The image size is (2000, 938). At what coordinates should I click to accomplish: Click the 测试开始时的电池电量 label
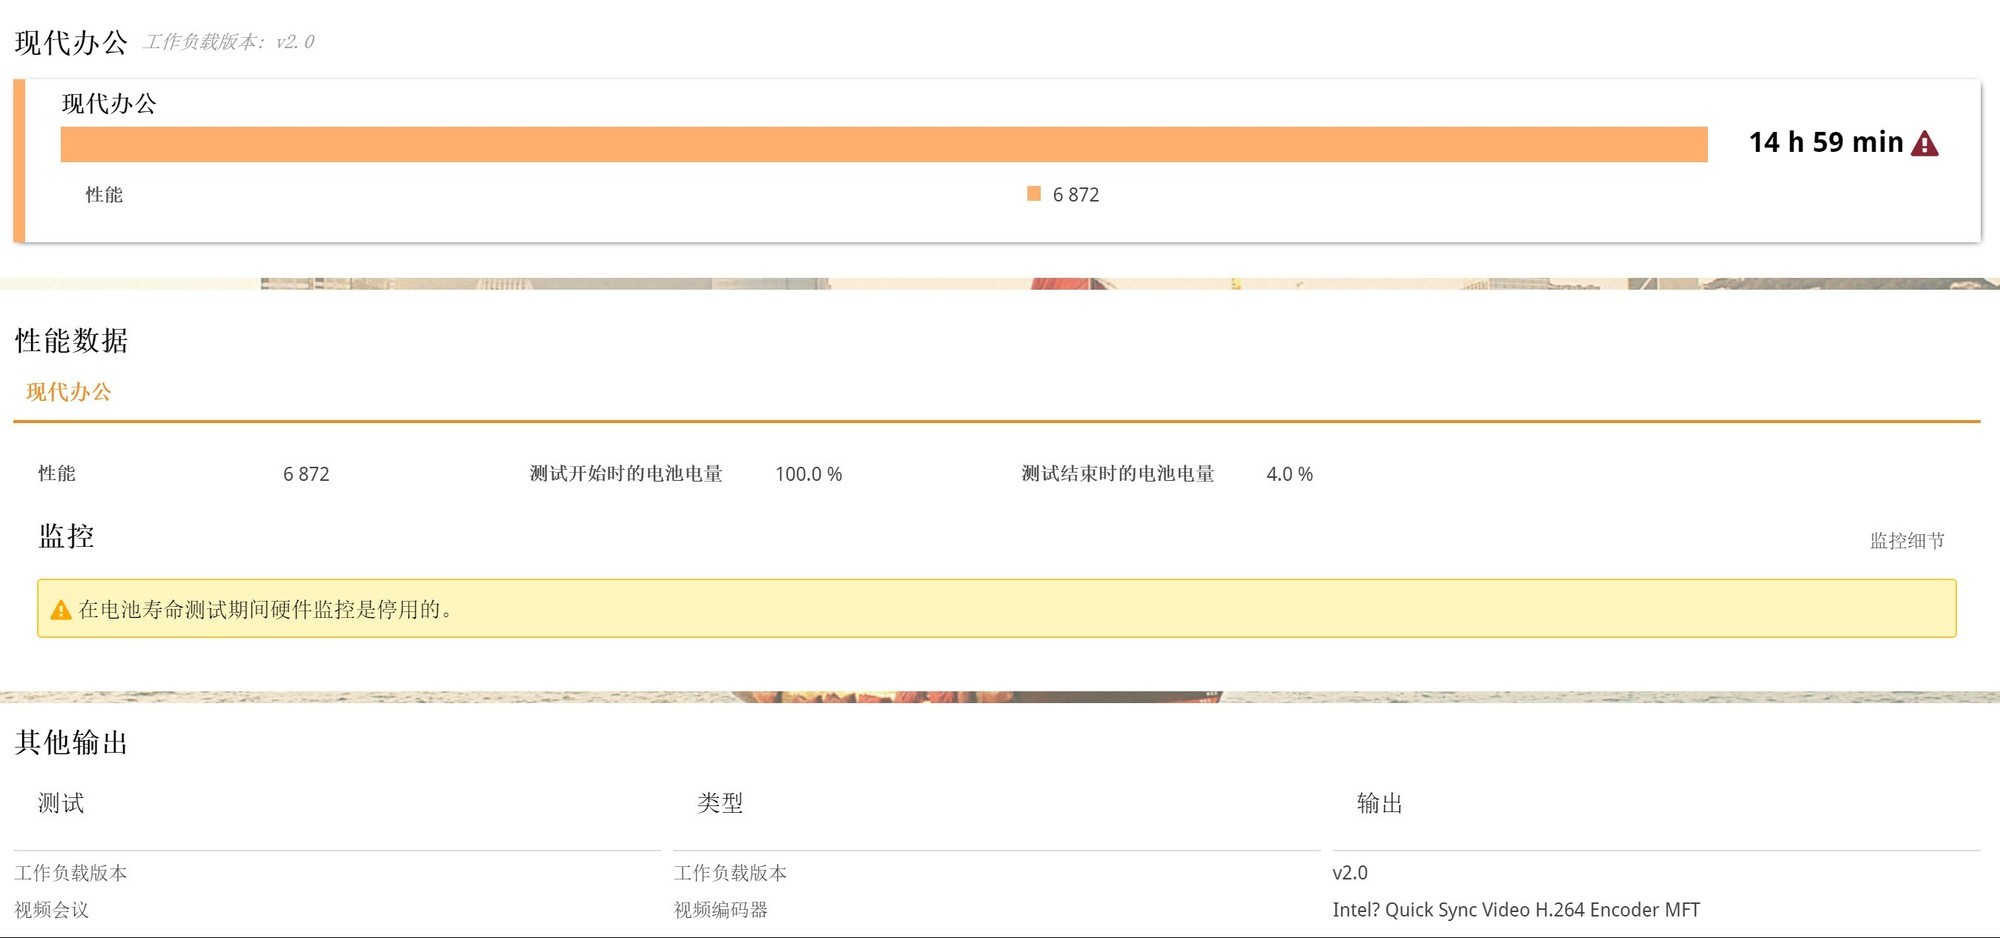626,474
